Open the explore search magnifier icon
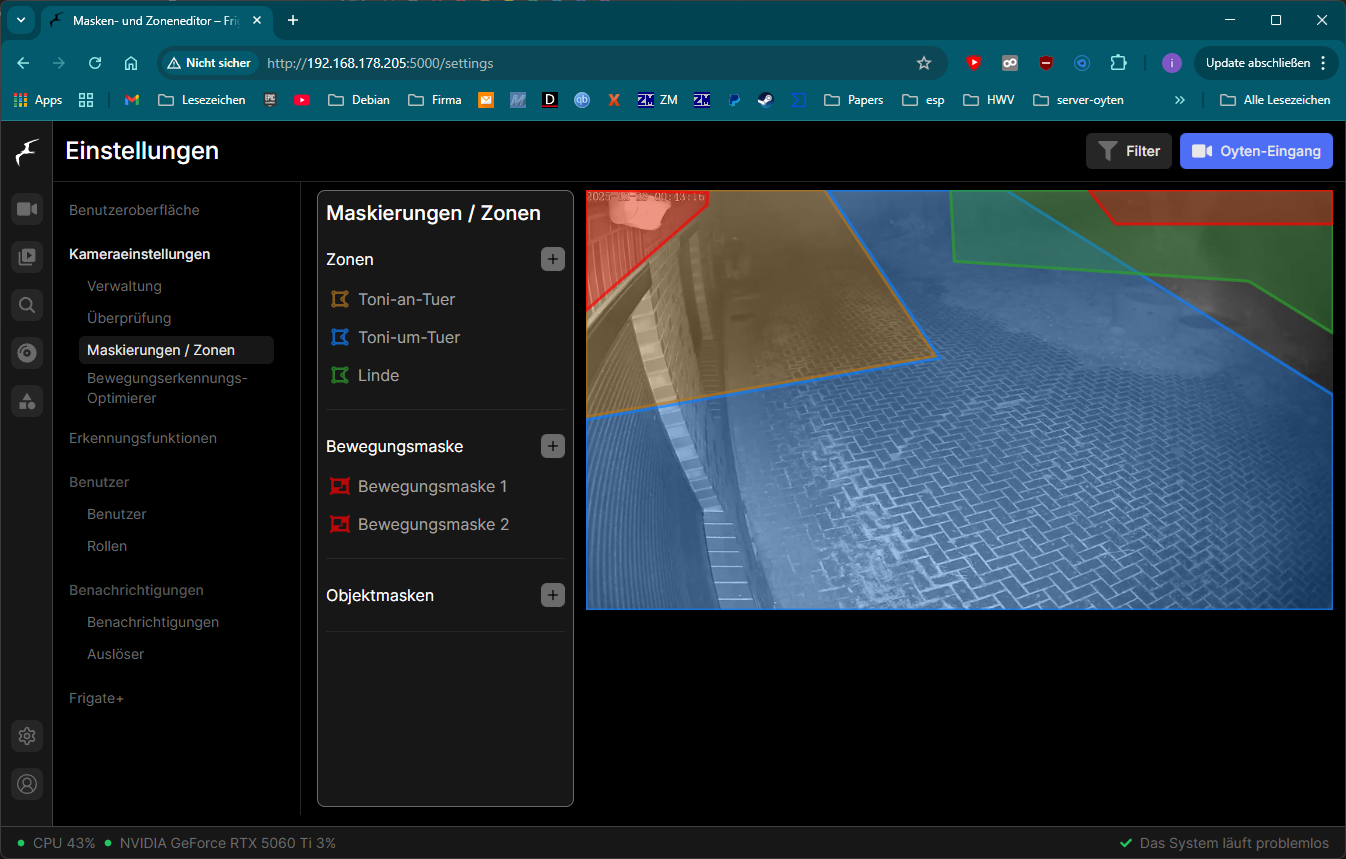 point(27,305)
